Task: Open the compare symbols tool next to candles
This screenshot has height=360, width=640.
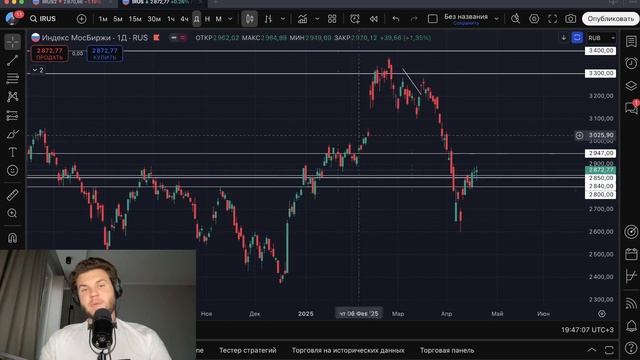Action: (268, 19)
